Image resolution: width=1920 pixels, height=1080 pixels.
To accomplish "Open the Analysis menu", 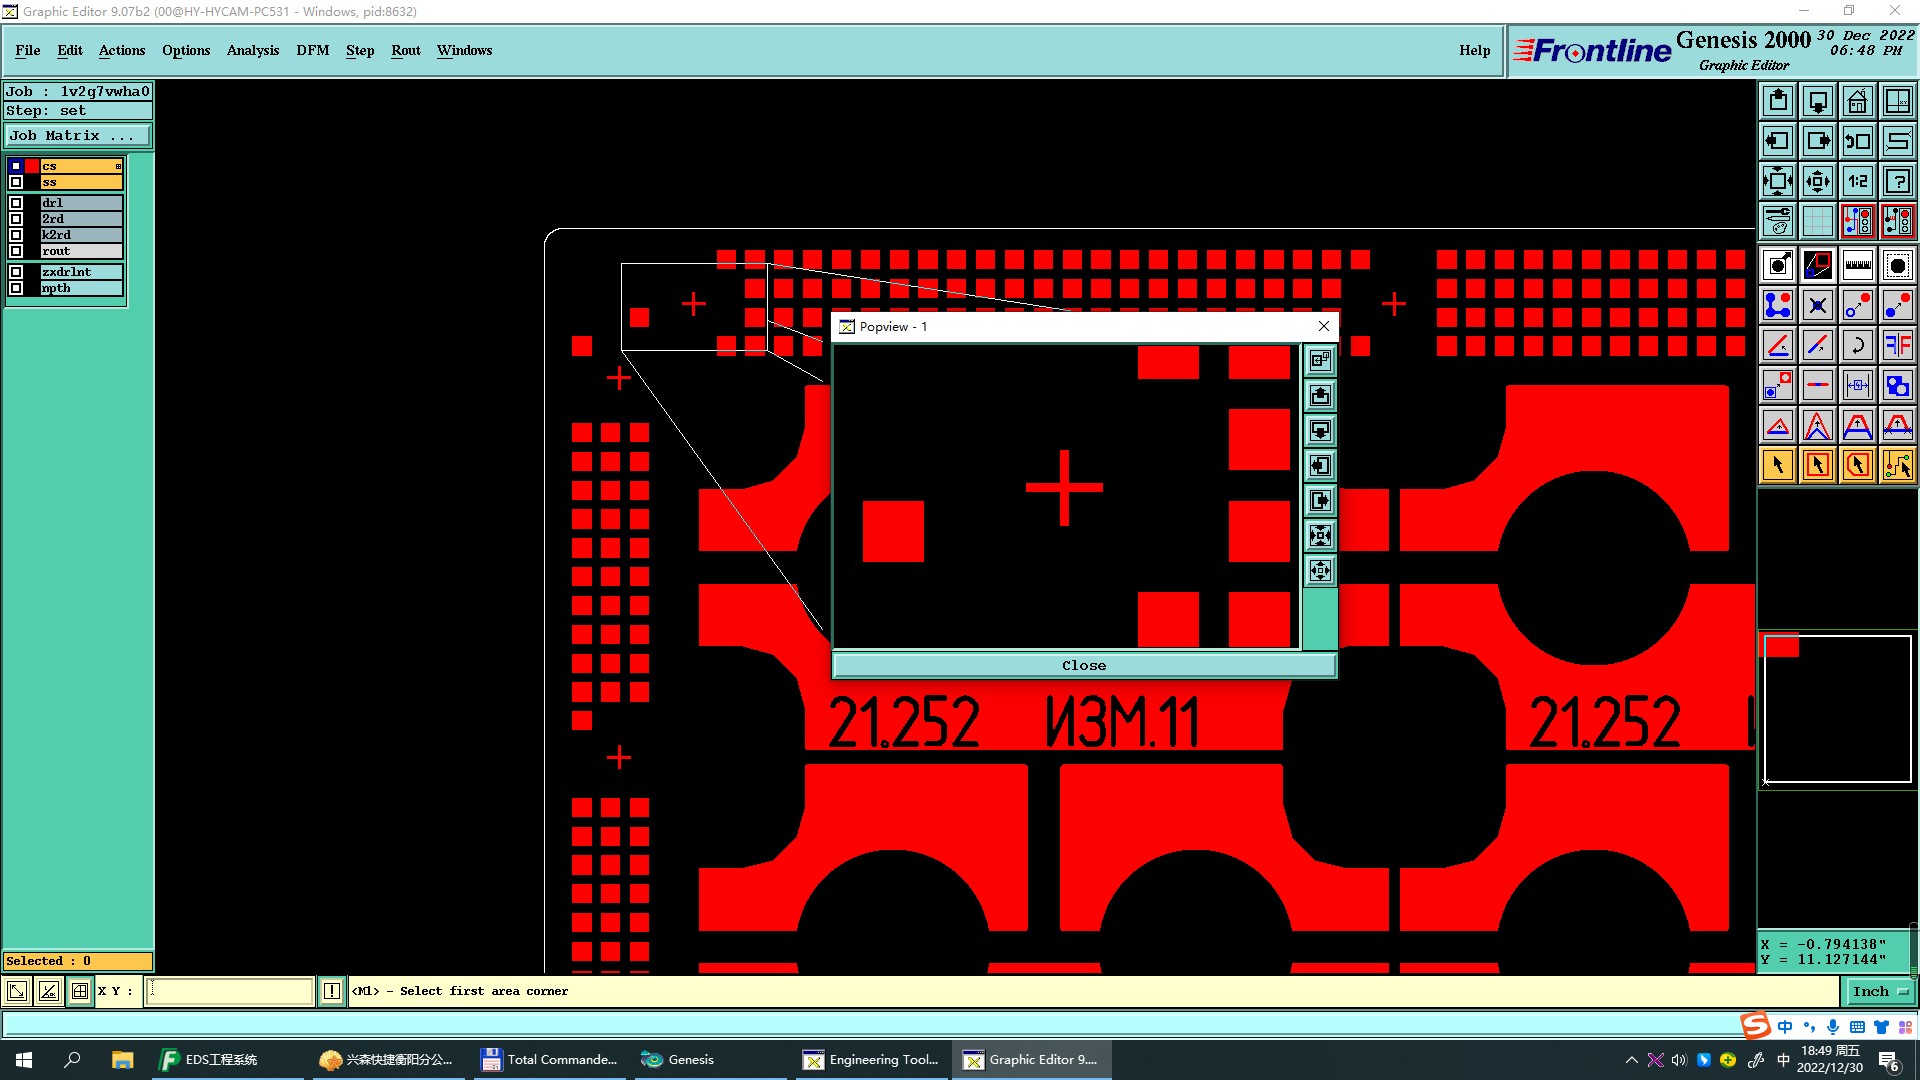I will point(252,50).
